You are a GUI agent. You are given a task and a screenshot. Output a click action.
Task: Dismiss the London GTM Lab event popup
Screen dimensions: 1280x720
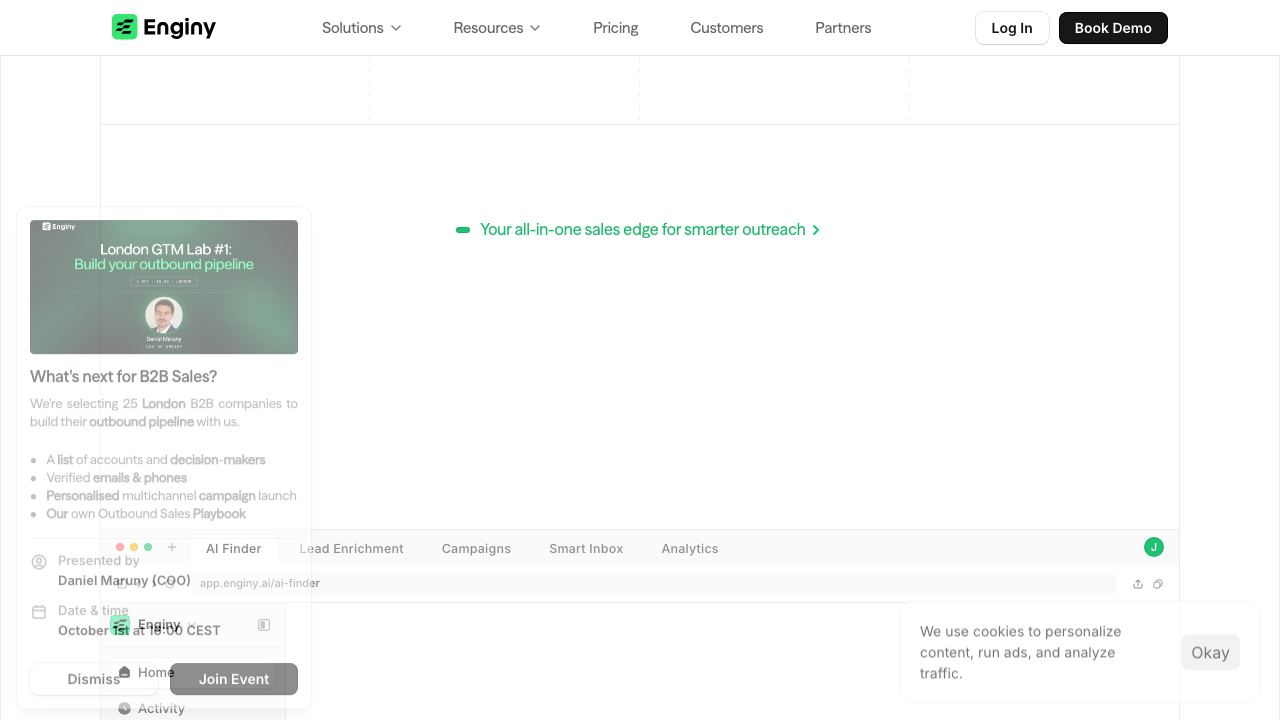pyautogui.click(x=94, y=679)
